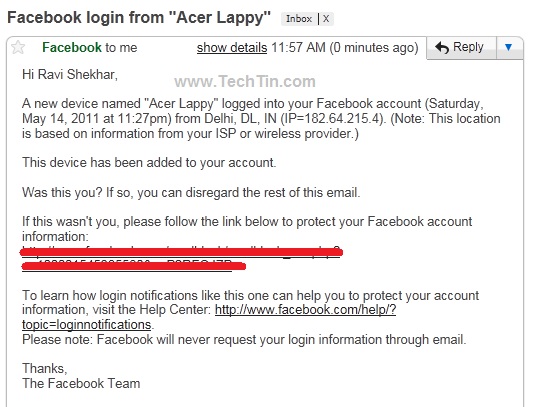This screenshot has width=536, height=407.
Task: Click the curved reply arrow icon
Action: 442,48
